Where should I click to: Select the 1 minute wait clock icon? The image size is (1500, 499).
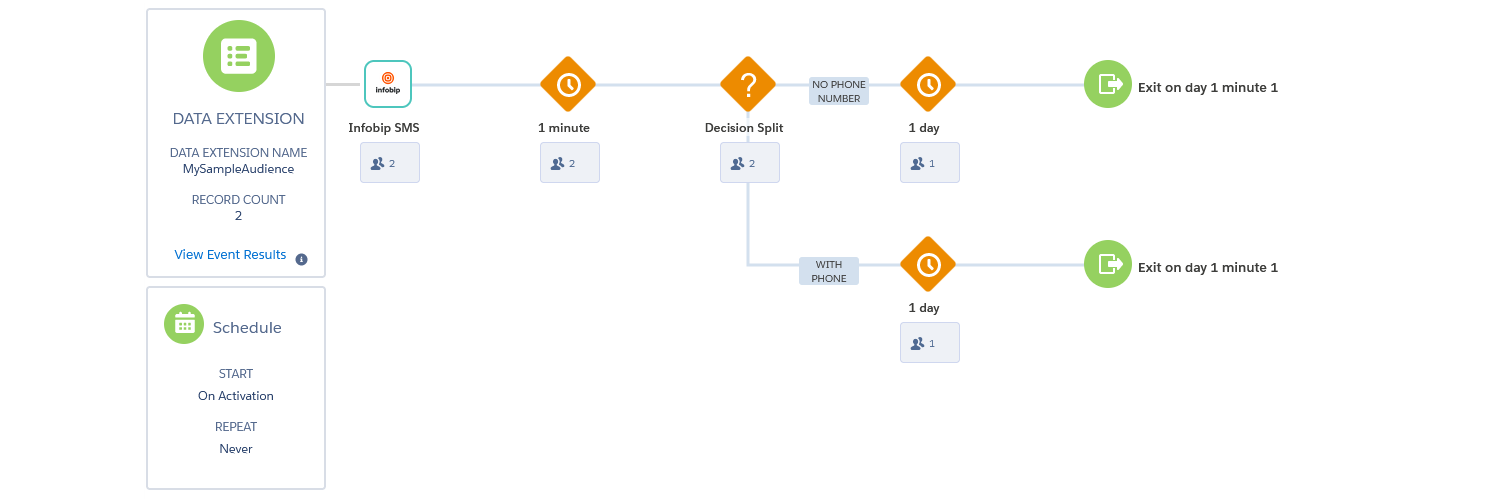point(568,84)
